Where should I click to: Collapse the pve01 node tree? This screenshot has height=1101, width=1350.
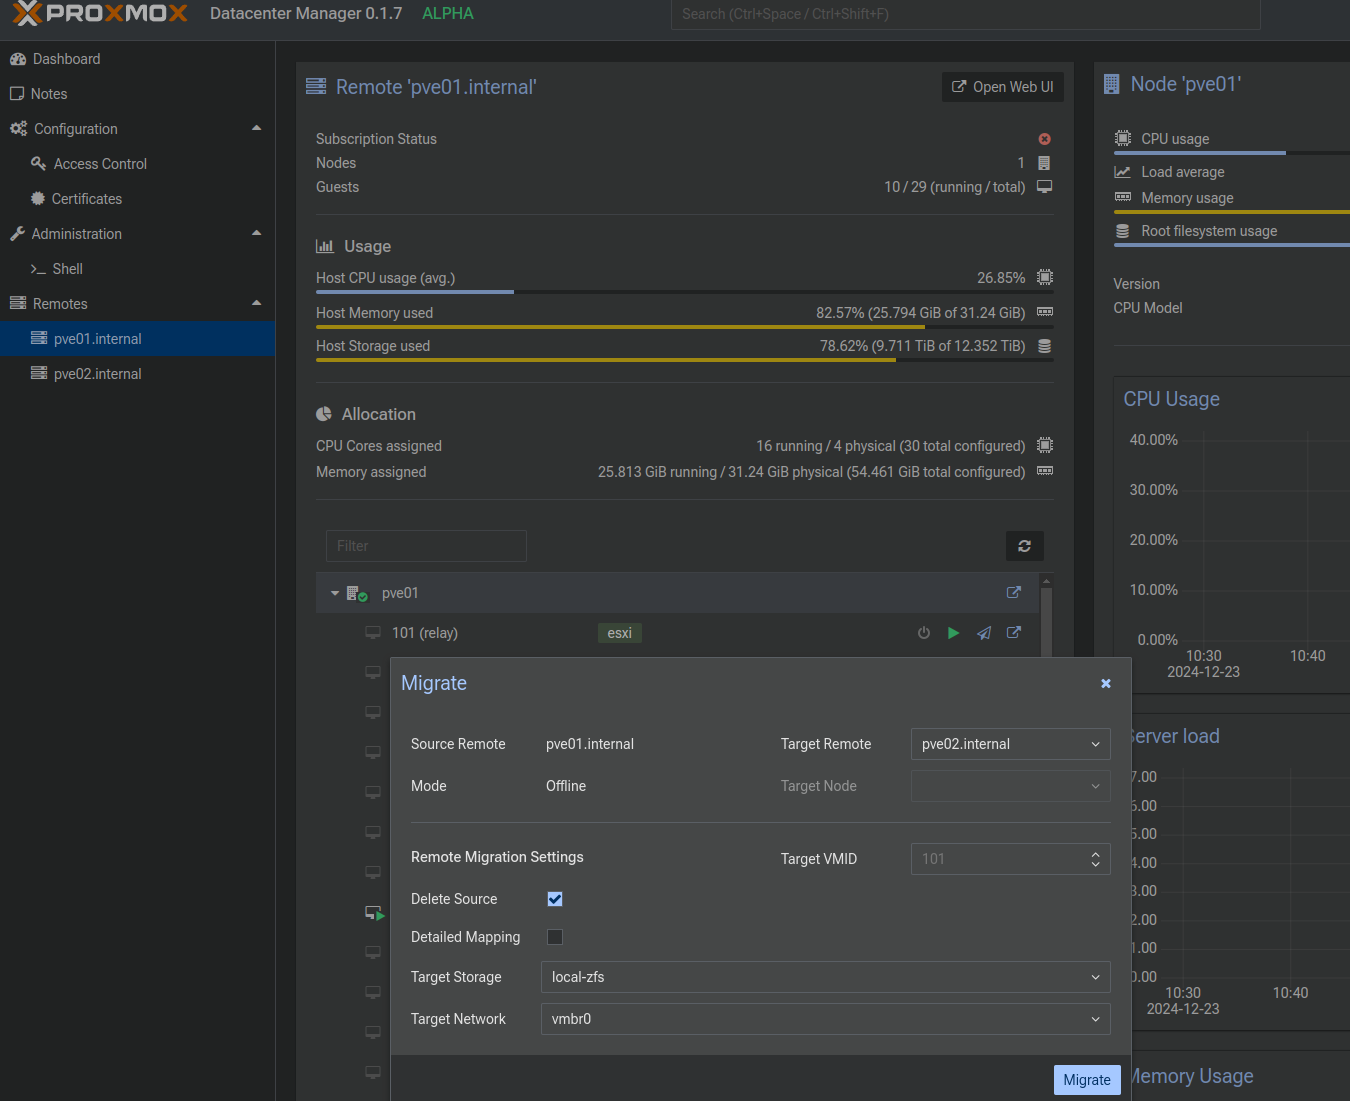click(335, 593)
